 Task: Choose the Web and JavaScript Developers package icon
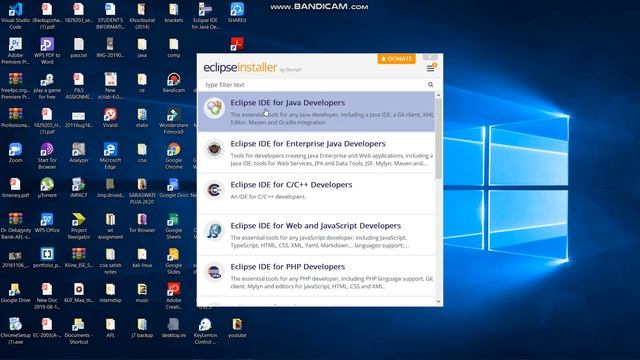tap(214, 231)
